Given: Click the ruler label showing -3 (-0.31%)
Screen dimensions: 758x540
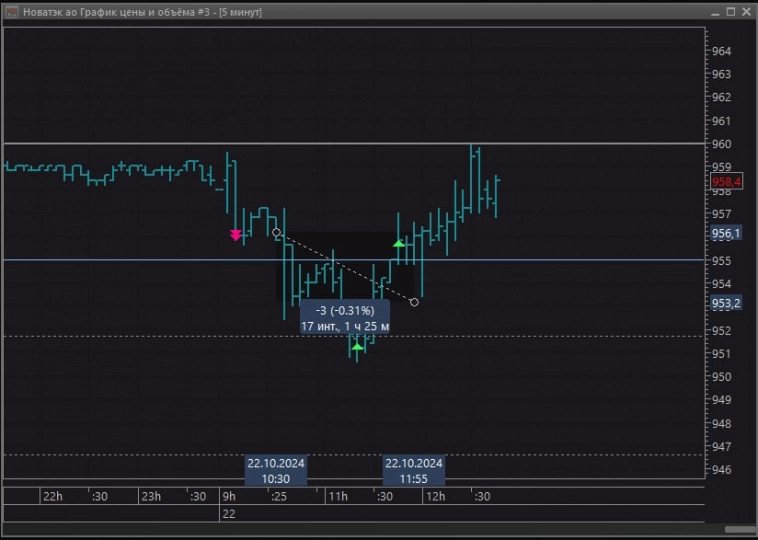Looking at the screenshot, I should point(345,318).
